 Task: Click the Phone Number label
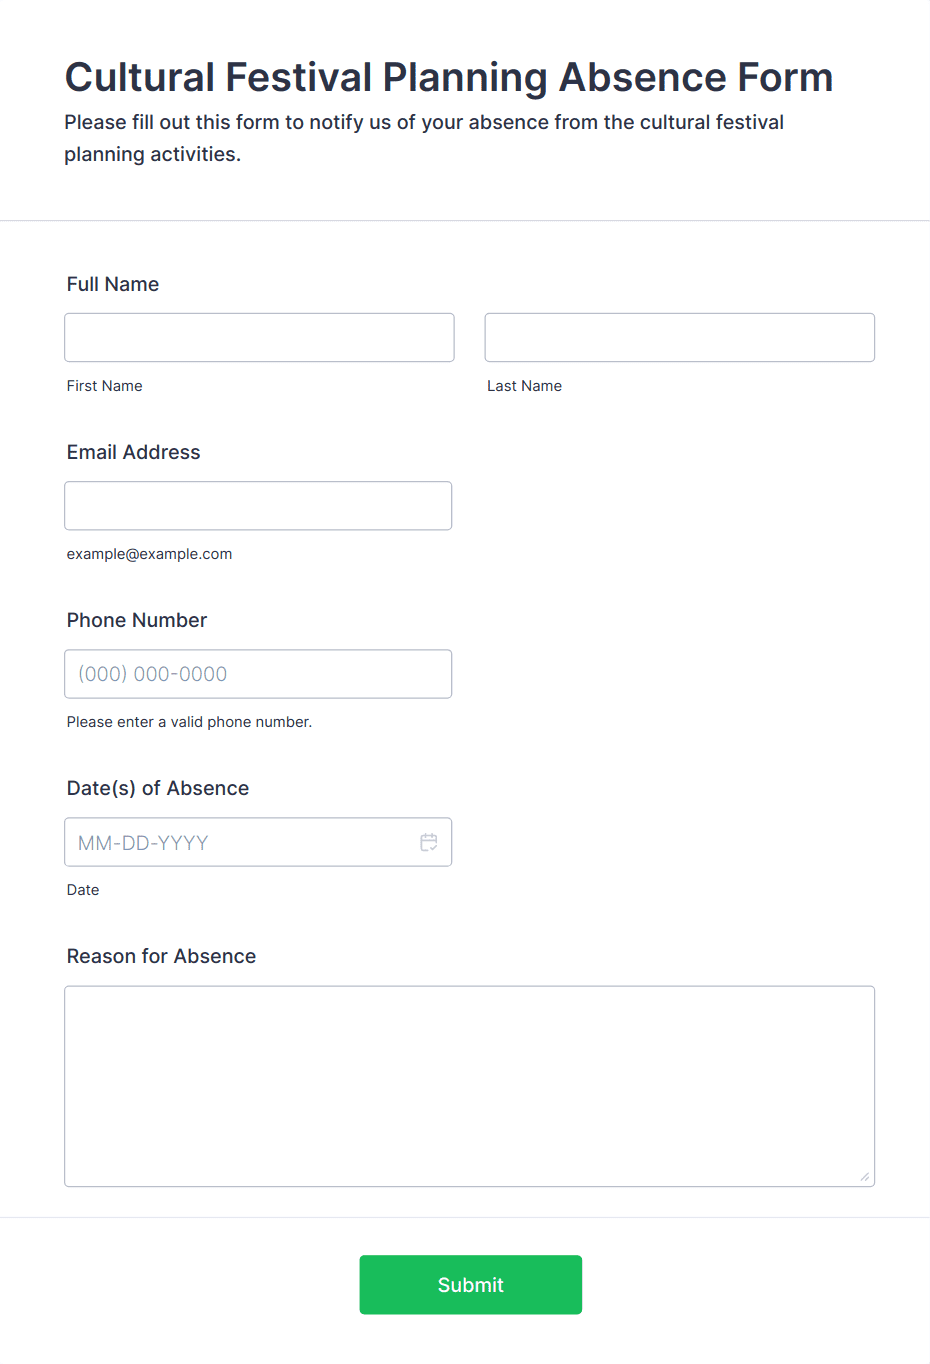tap(137, 620)
